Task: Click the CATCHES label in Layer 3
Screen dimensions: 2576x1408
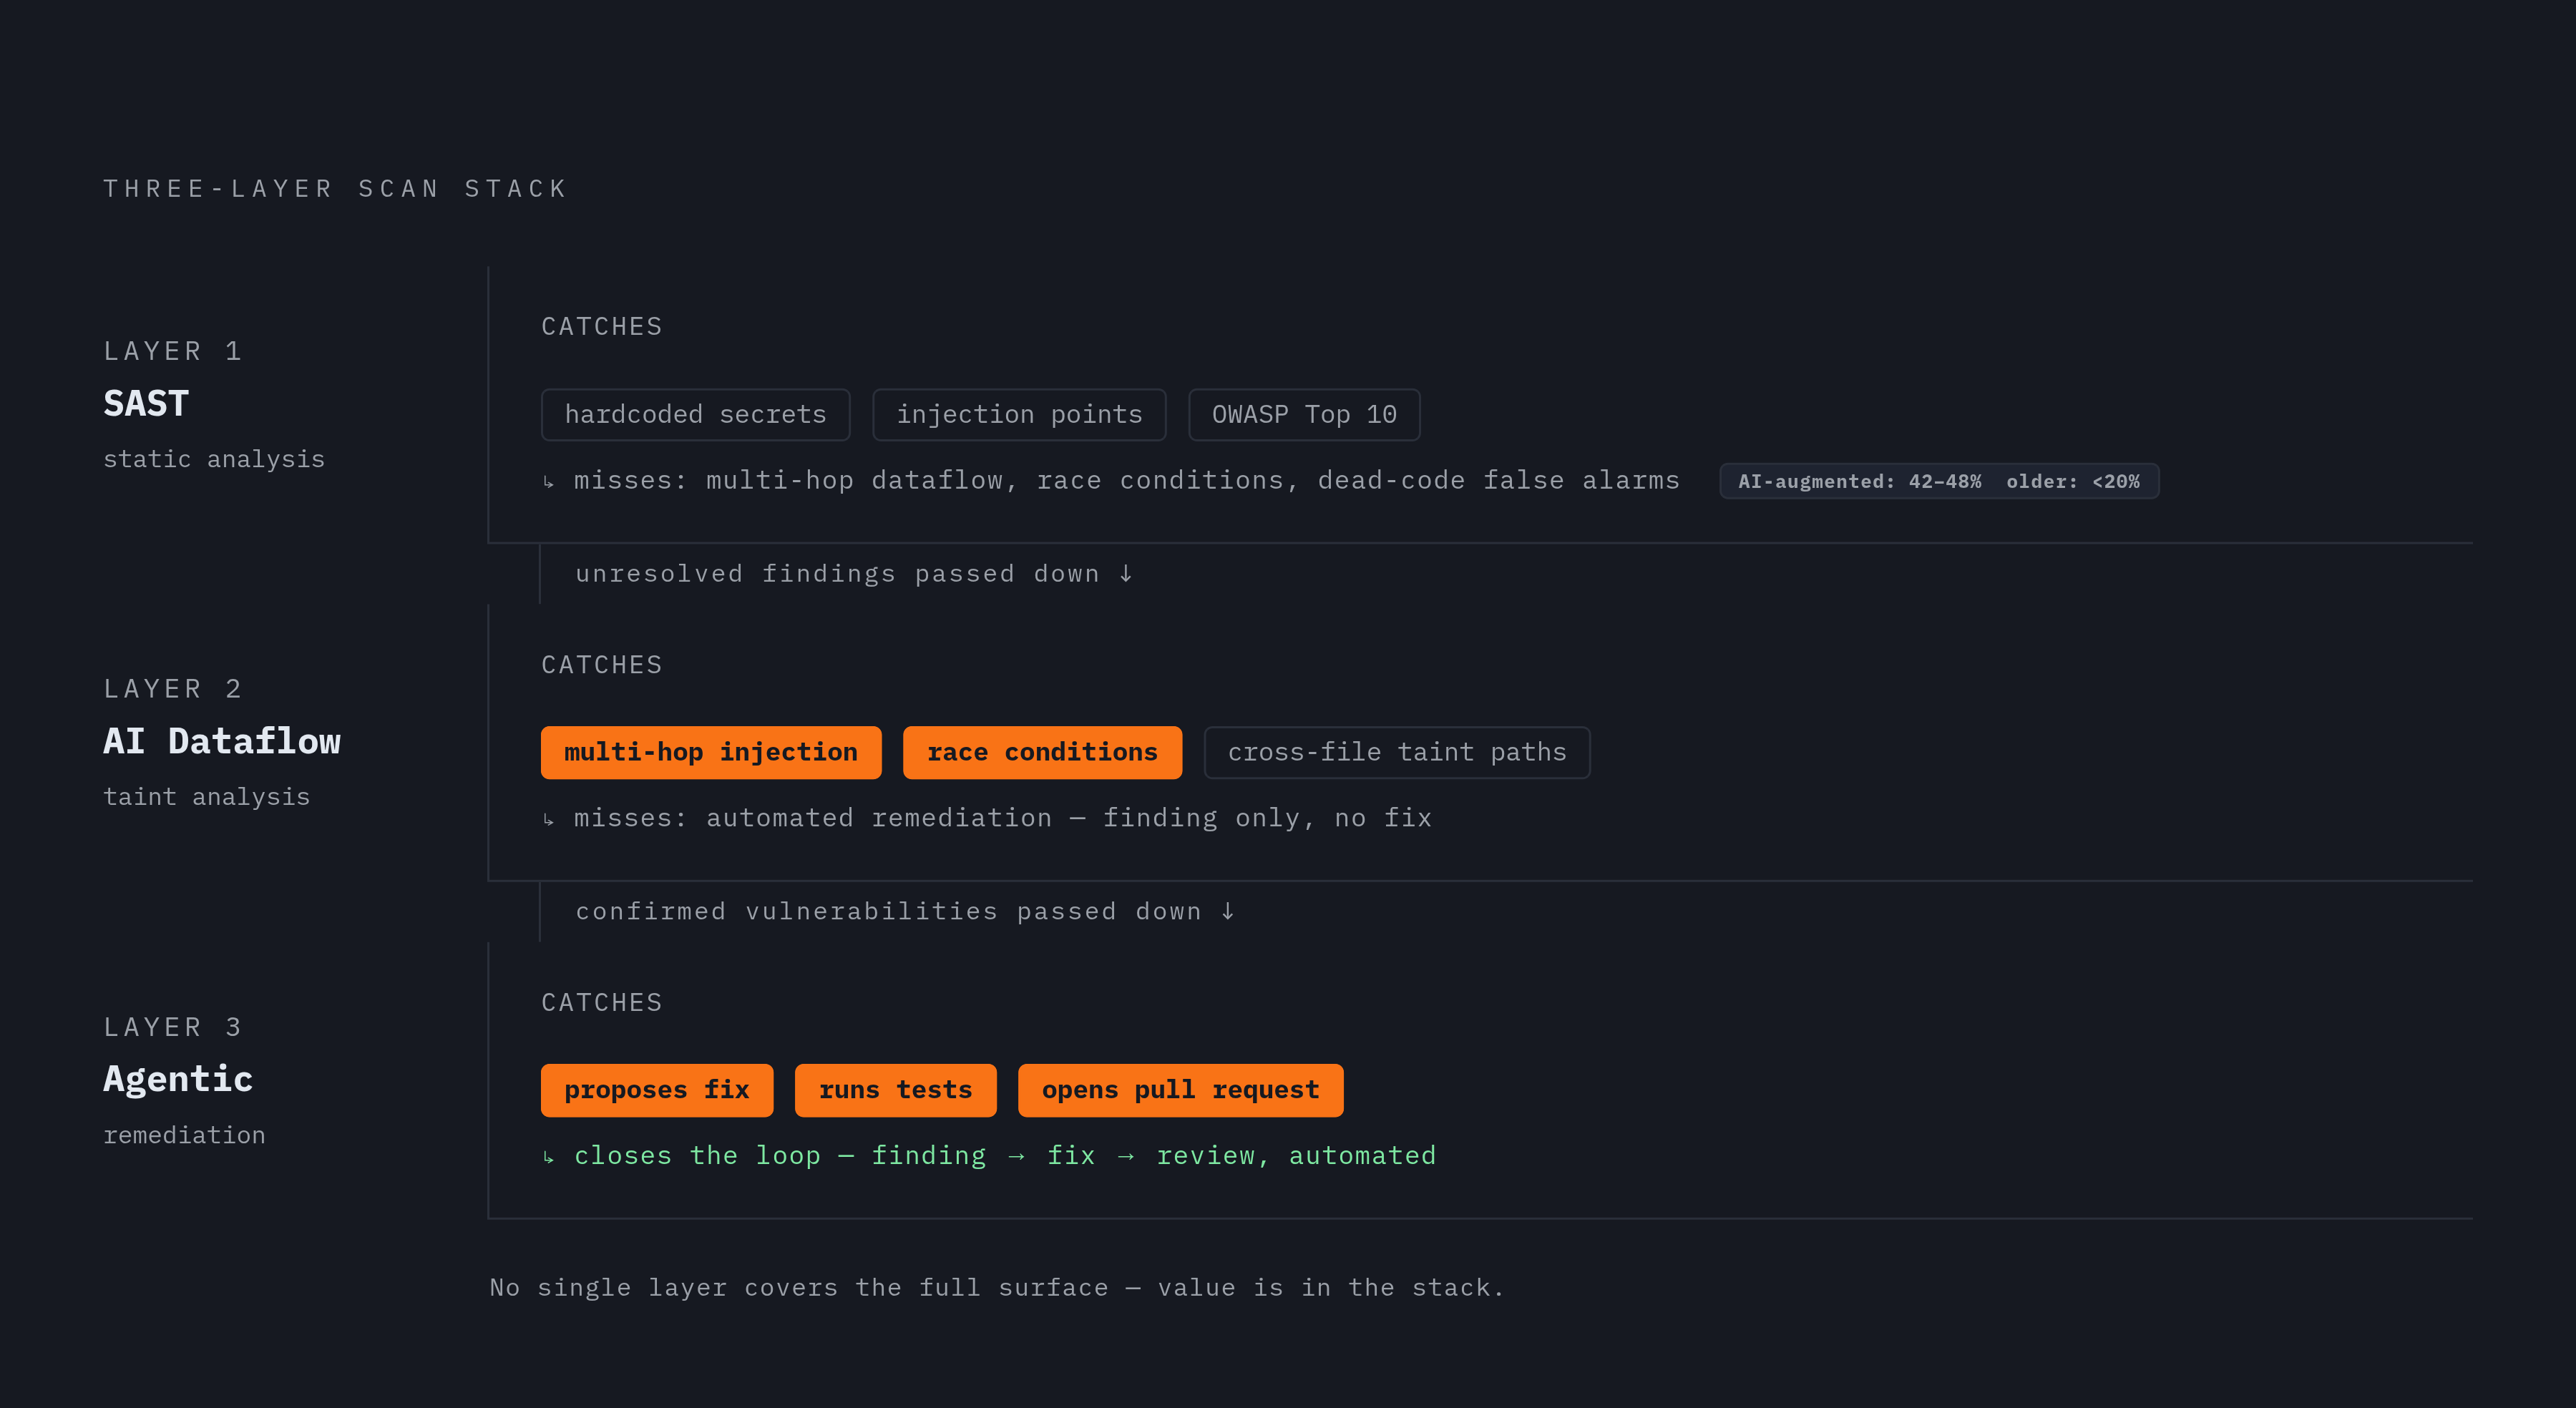Action: [x=602, y=1002]
